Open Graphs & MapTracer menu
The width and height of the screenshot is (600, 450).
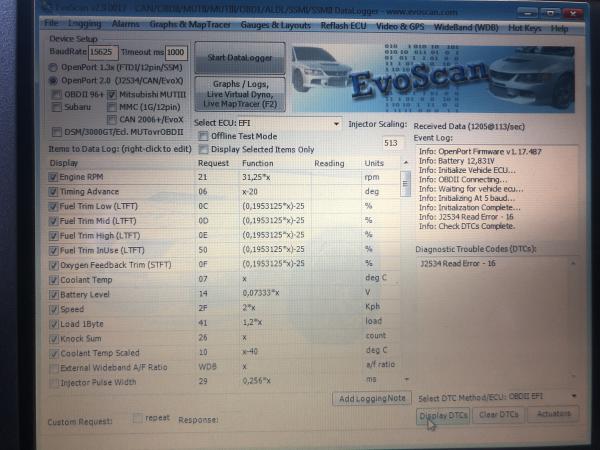coord(190,25)
